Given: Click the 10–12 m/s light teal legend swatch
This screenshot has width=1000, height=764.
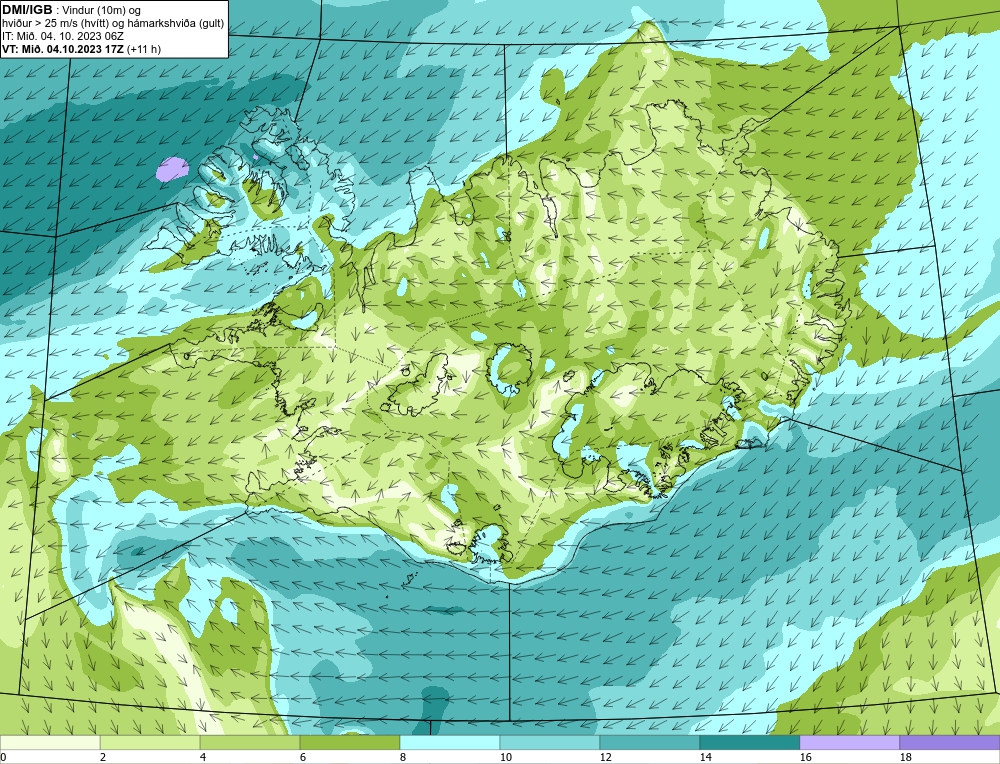Looking at the screenshot, I should tap(550, 742).
